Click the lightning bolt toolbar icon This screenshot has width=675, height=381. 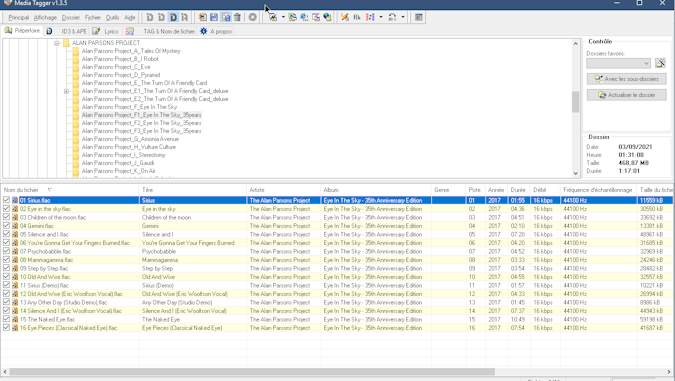coord(345,17)
